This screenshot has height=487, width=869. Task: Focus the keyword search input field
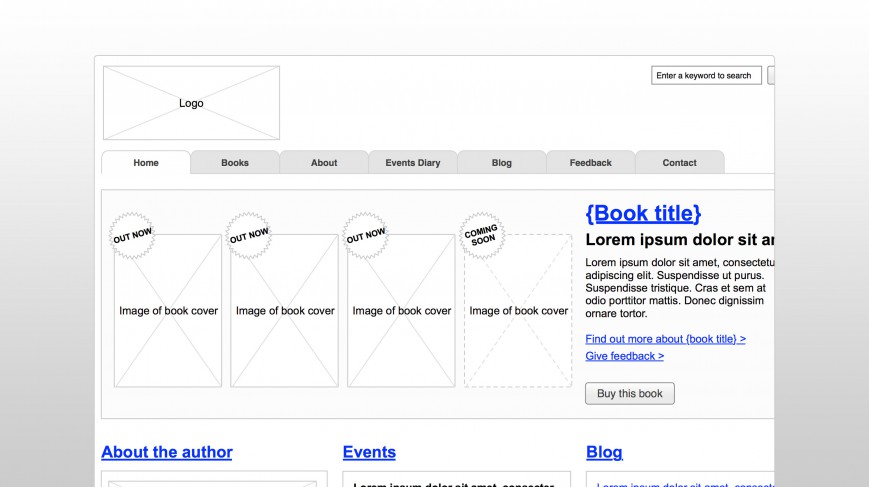point(706,75)
